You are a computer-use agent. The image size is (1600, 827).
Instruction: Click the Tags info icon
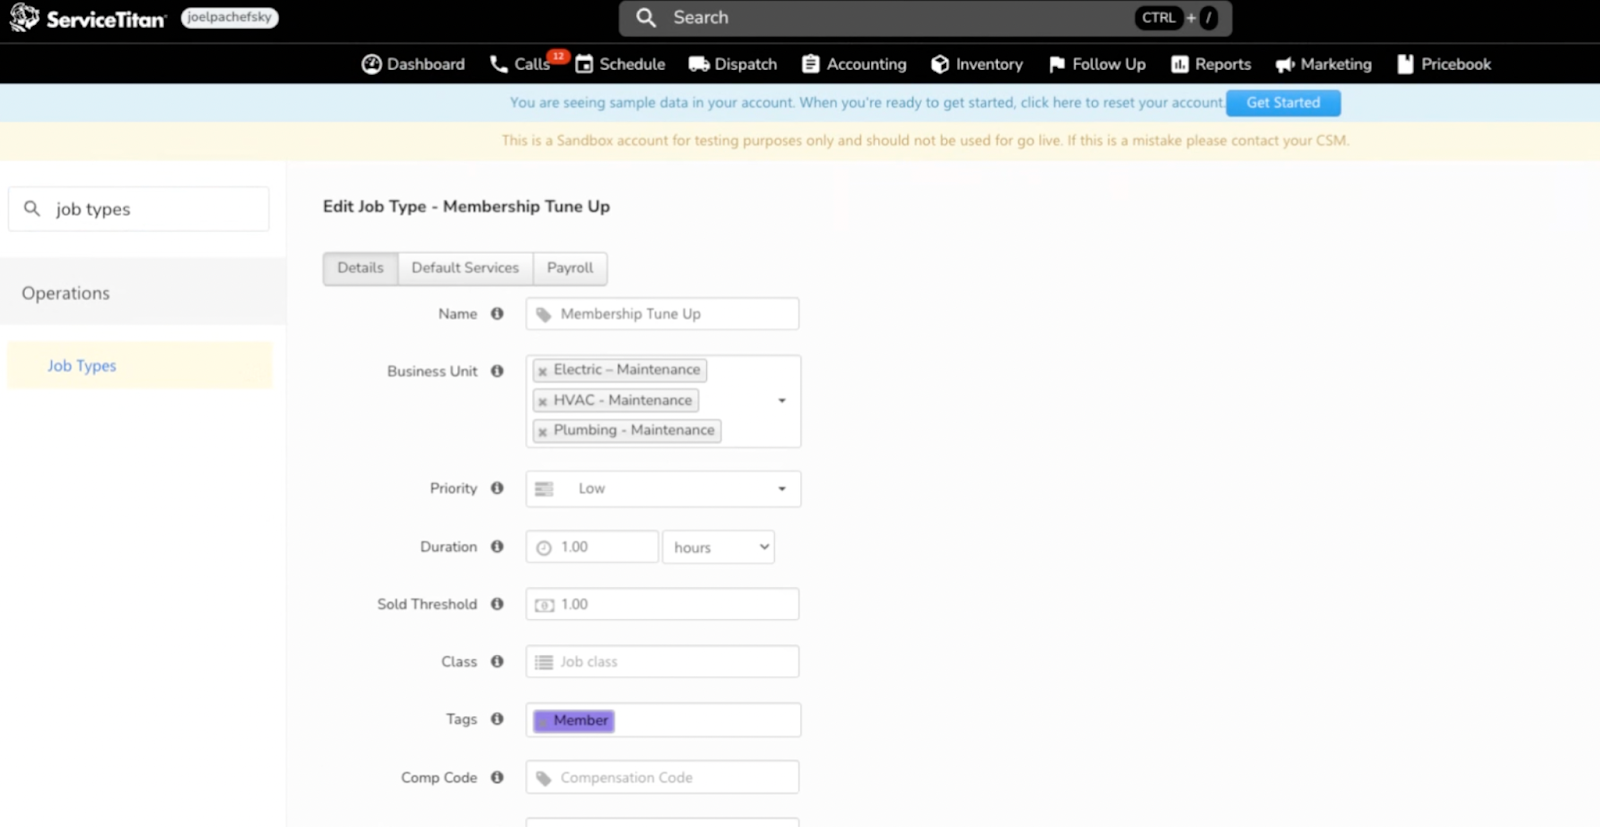pyautogui.click(x=497, y=719)
